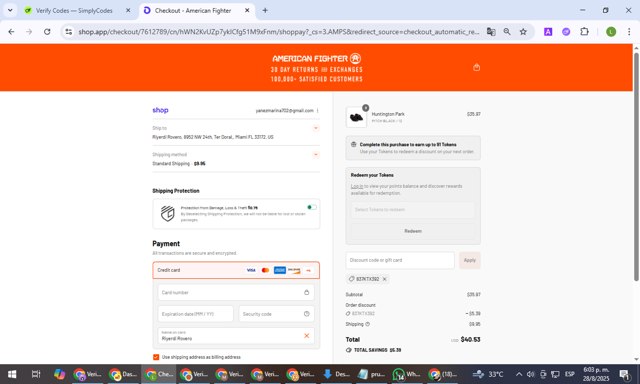Toggle Use shipping address as billing address

(156, 357)
